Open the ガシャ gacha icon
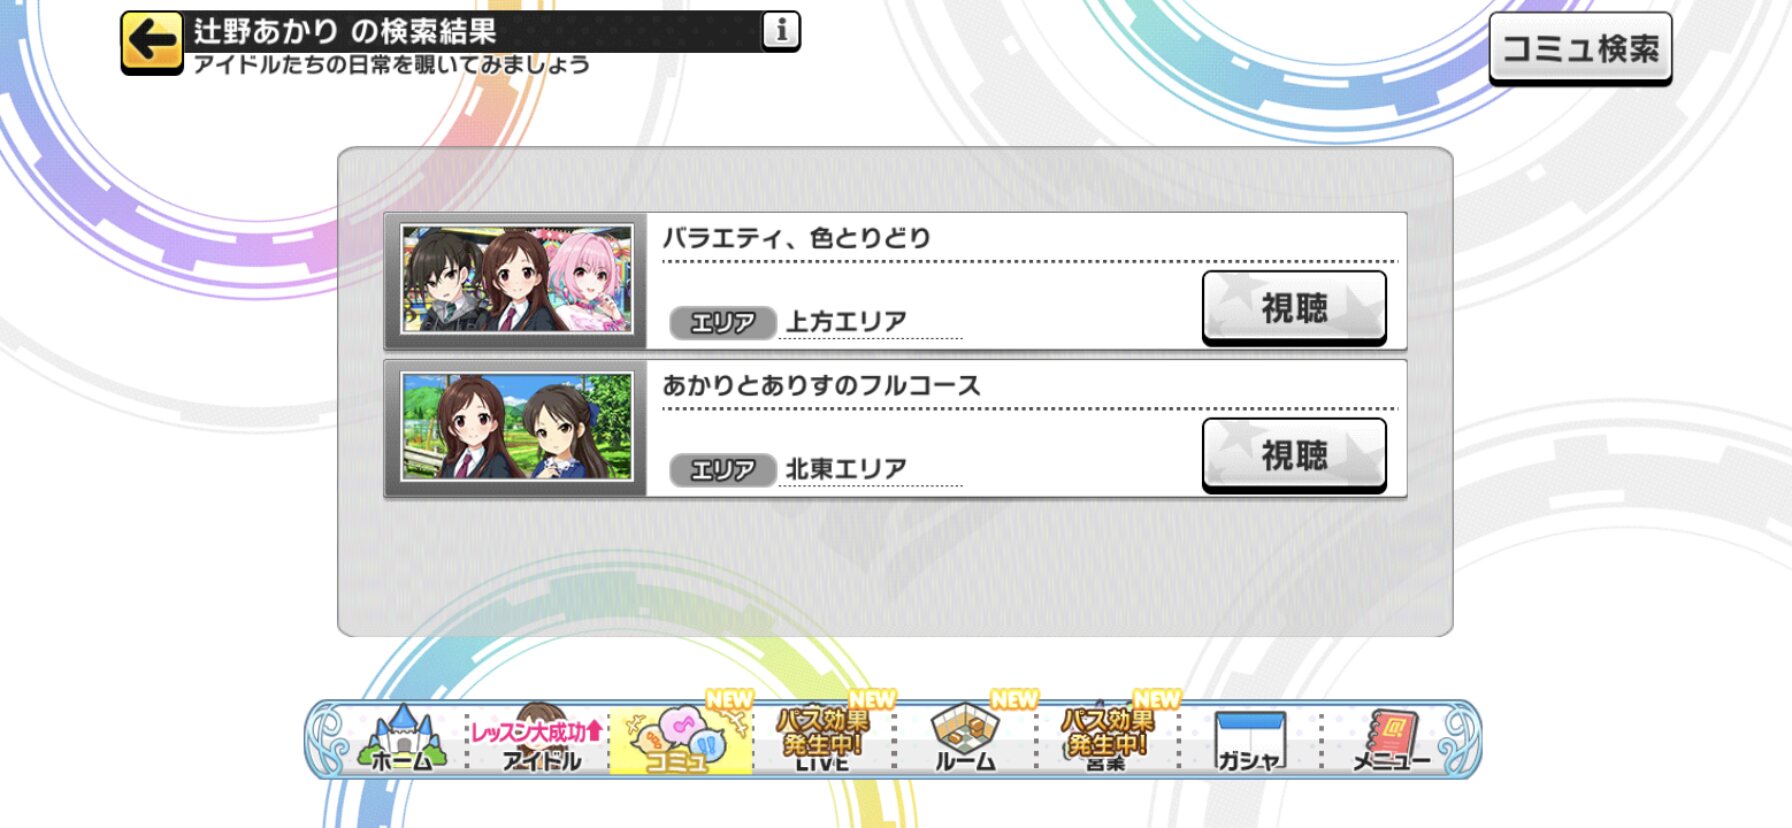The height and width of the screenshot is (828, 1792). click(x=1248, y=739)
